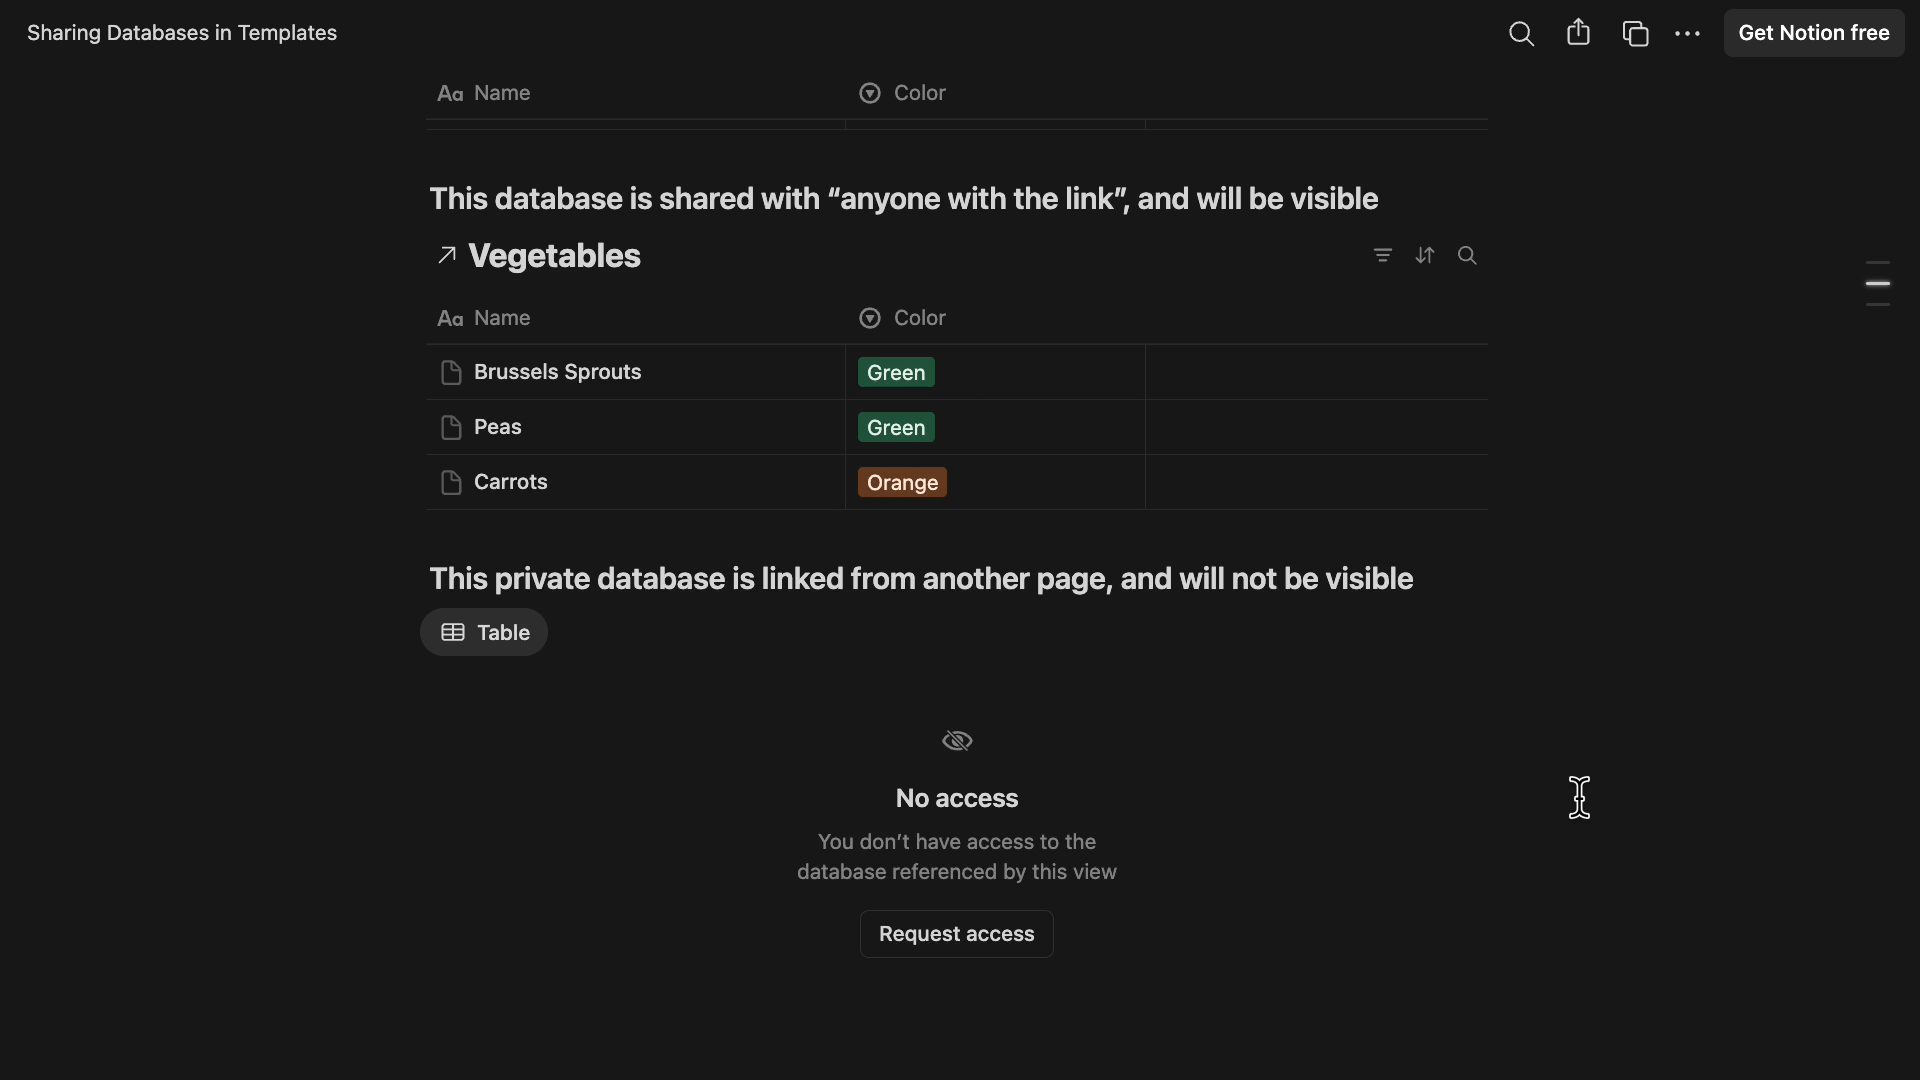Search within the Vegetables database
Viewport: 1920px width, 1080px height.
tap(1467, 255)
